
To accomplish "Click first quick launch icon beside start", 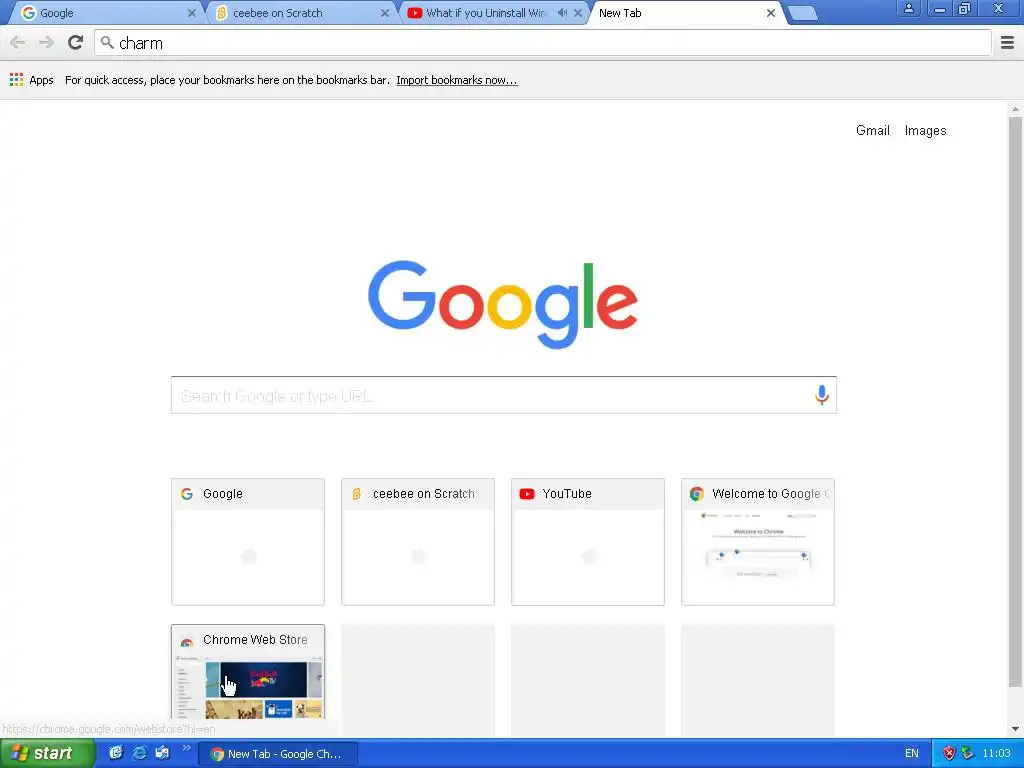I will 116,753.
